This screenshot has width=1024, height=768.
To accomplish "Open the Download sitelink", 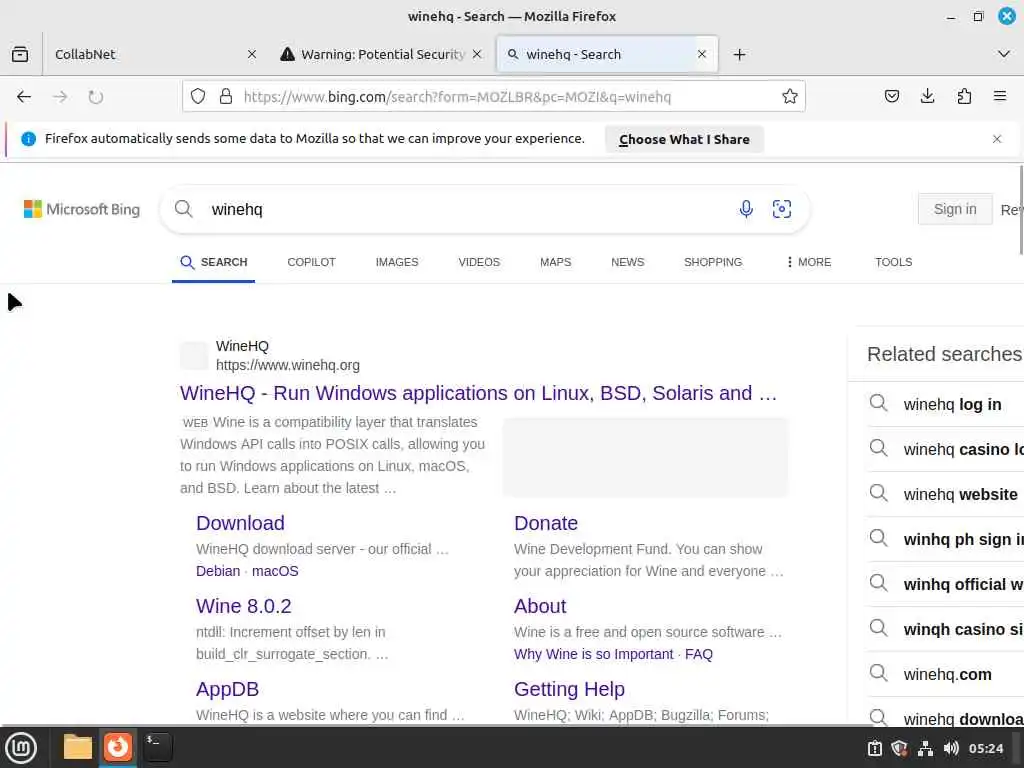I will [240, 523].
